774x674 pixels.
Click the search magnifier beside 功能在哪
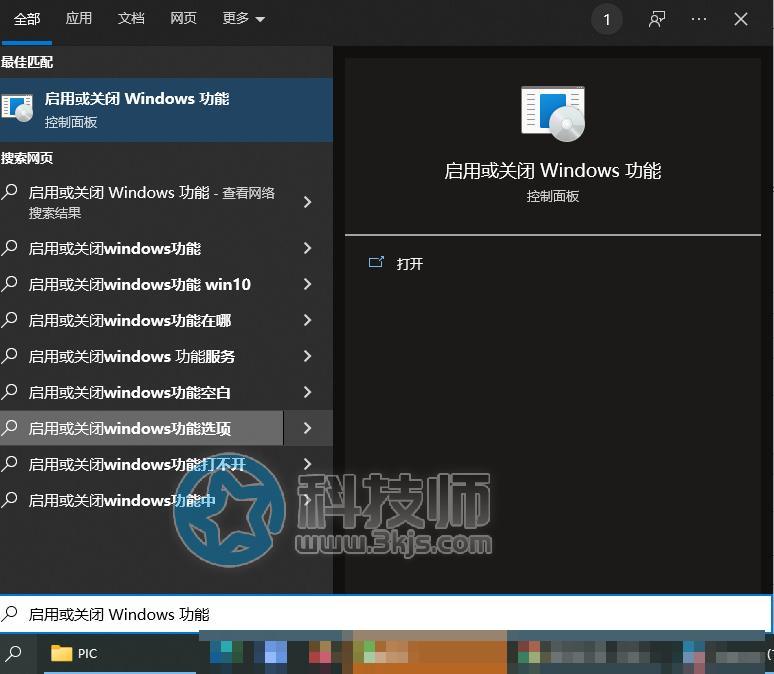9,319
